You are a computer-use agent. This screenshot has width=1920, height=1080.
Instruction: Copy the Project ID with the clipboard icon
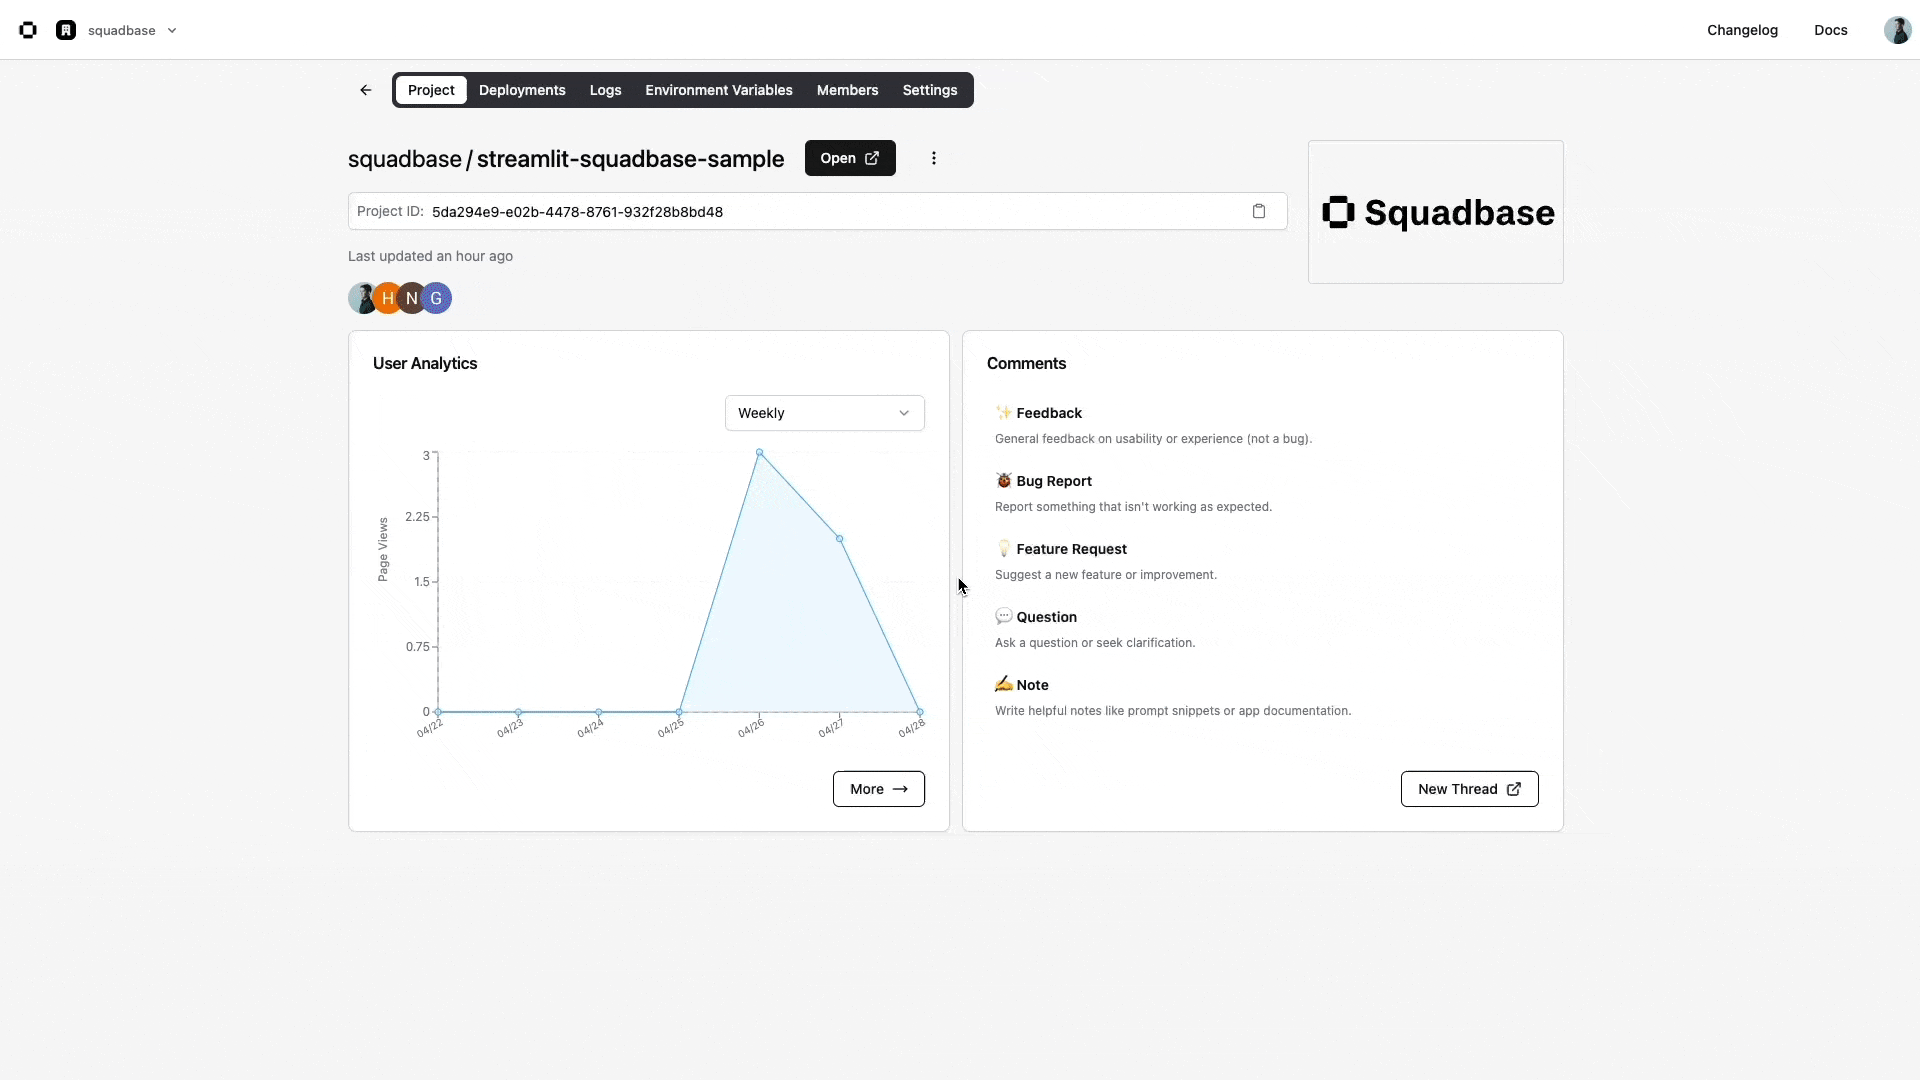coord(1259,211)
